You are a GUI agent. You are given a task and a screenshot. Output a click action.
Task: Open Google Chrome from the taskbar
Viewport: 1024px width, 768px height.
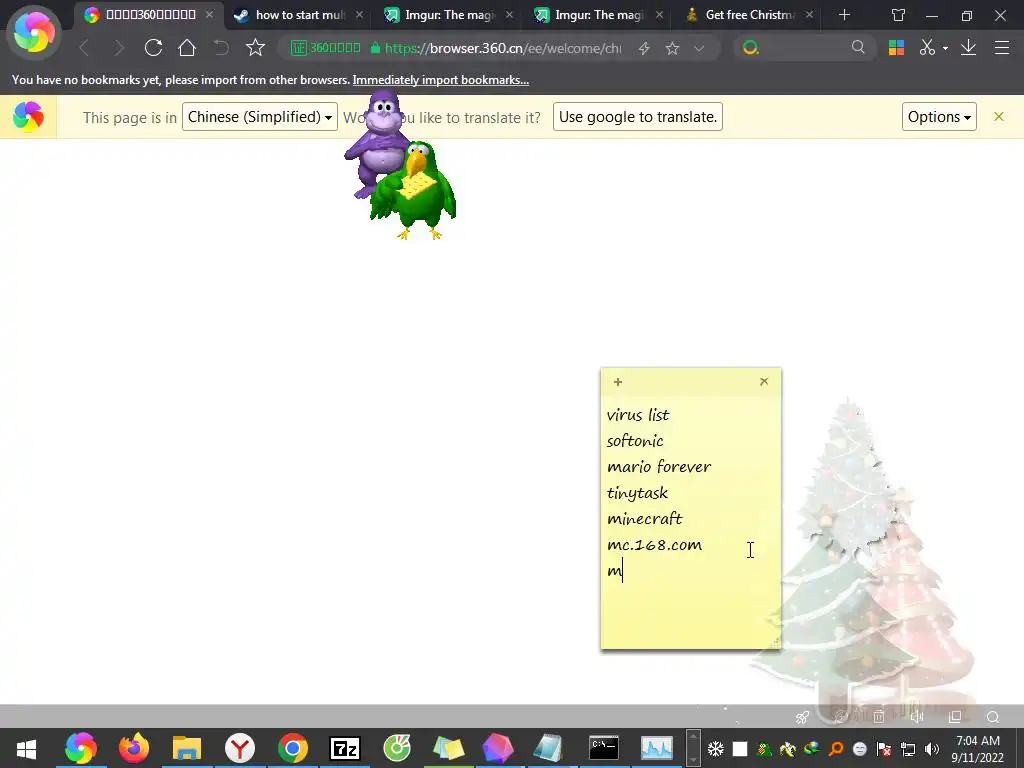pos(293,748)
